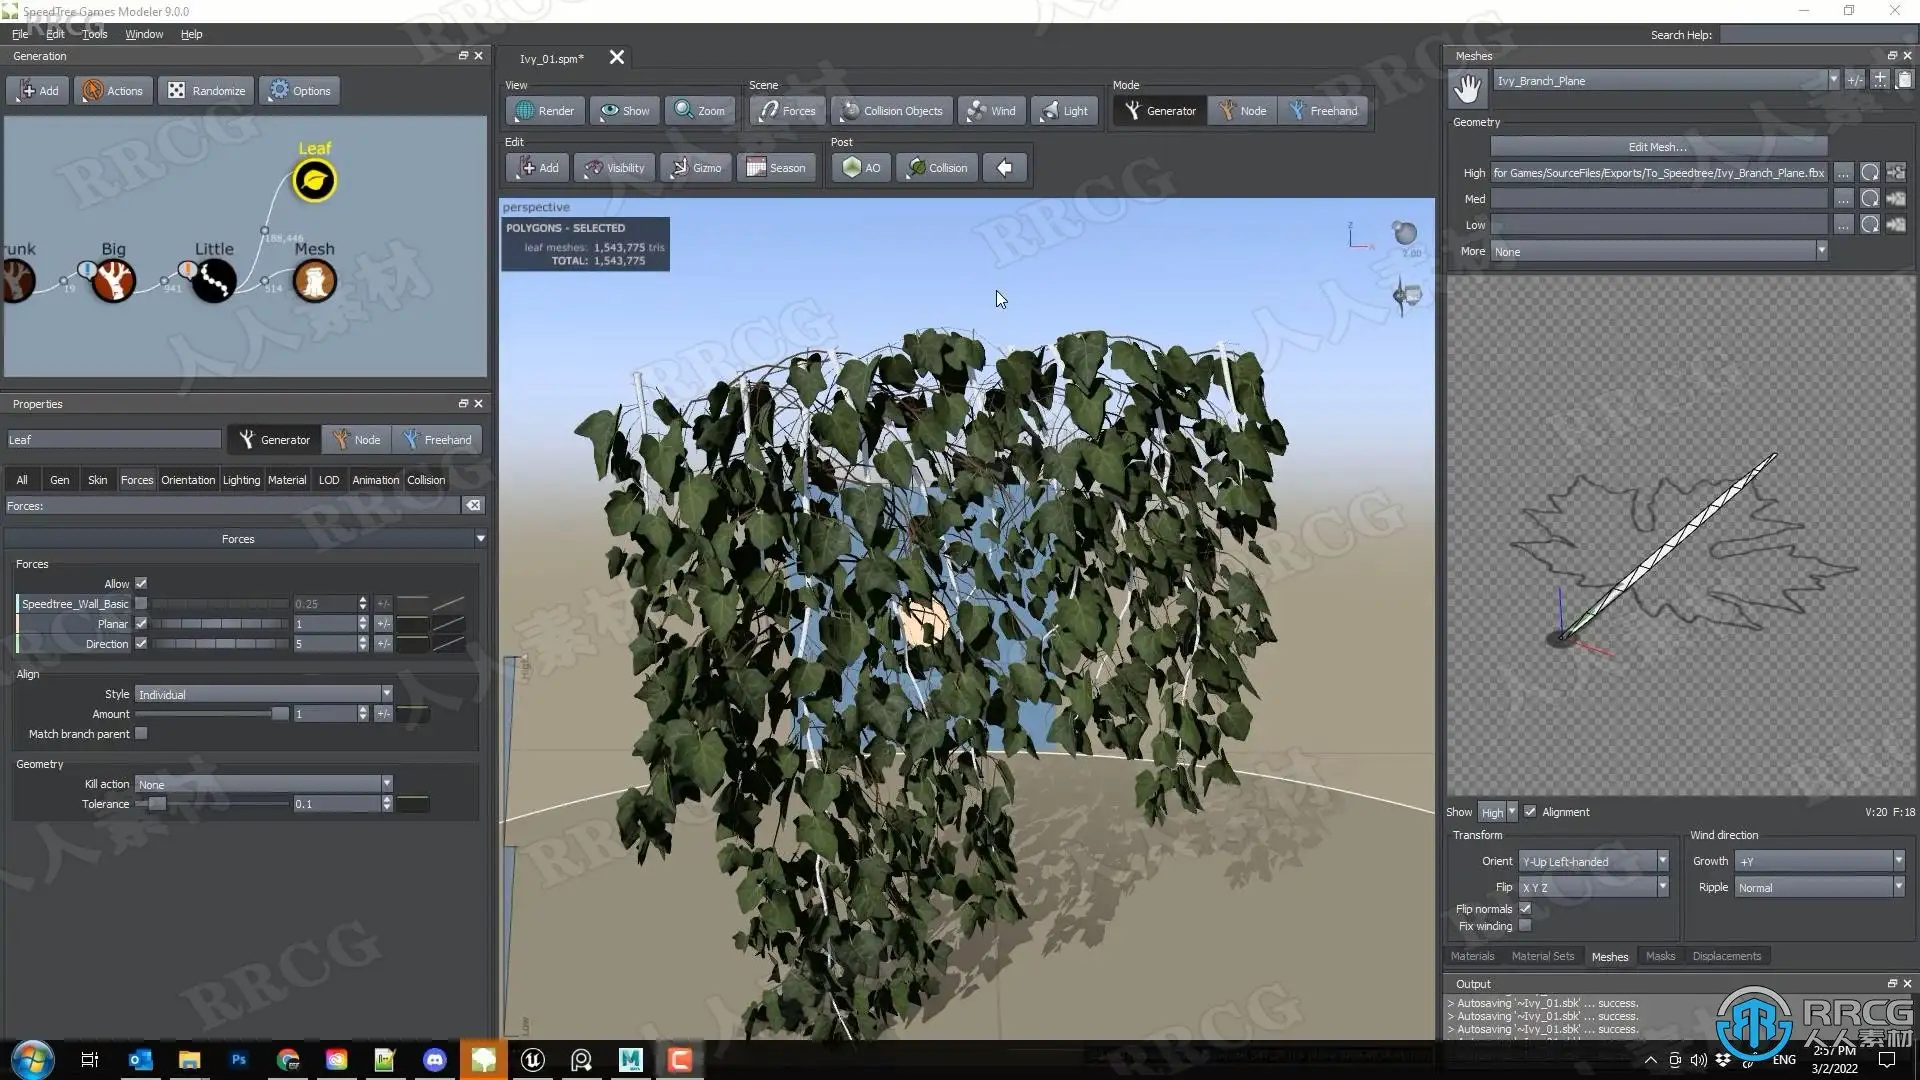Toggle the Direction force checkbox
This screenshot has height=1080, width=1920.
[141, 644]
